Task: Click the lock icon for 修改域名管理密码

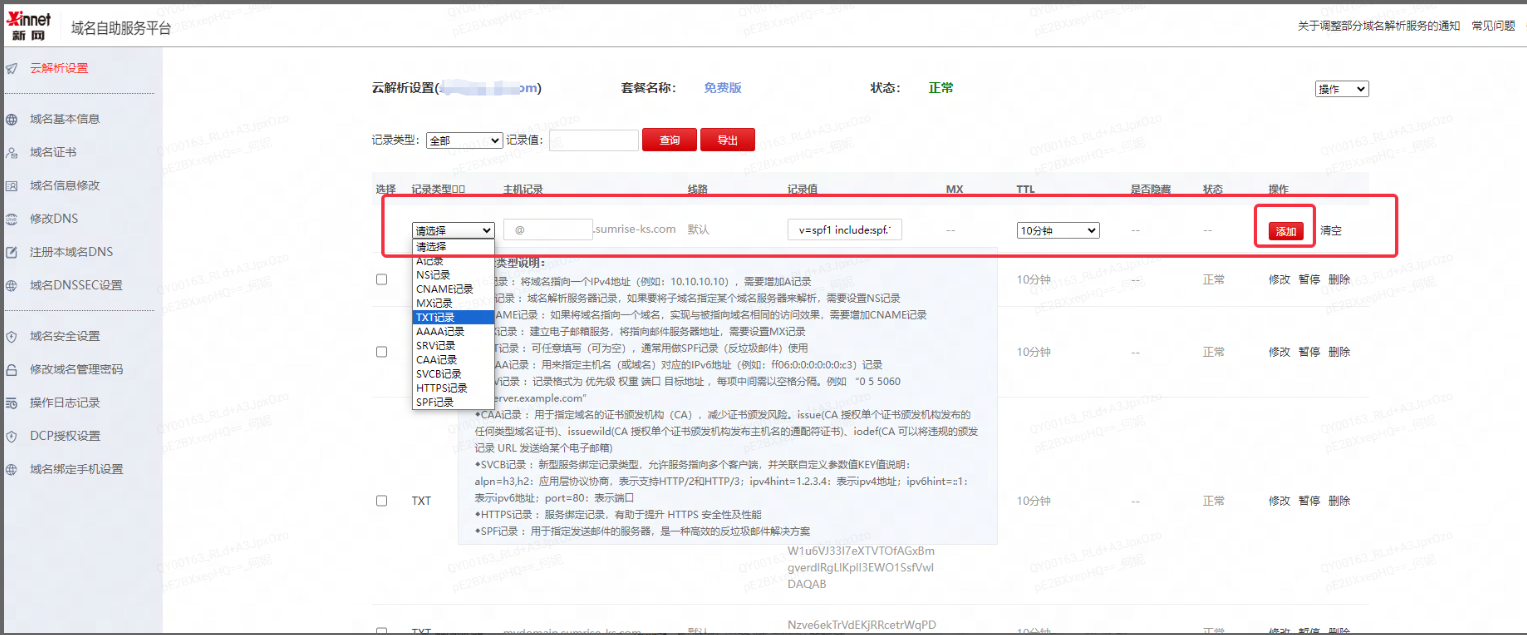Action: pos(12,370)
